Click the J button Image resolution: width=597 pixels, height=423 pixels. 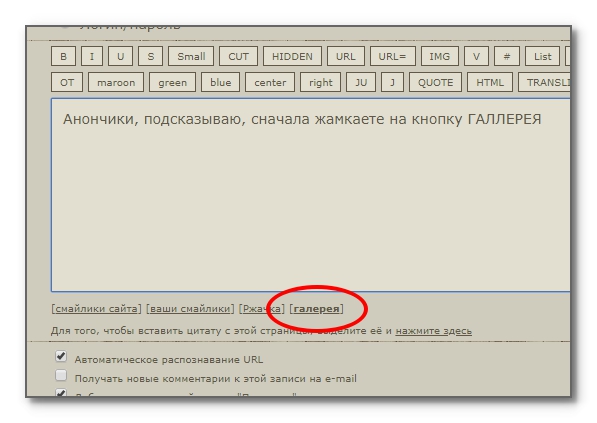coord(392,82)
